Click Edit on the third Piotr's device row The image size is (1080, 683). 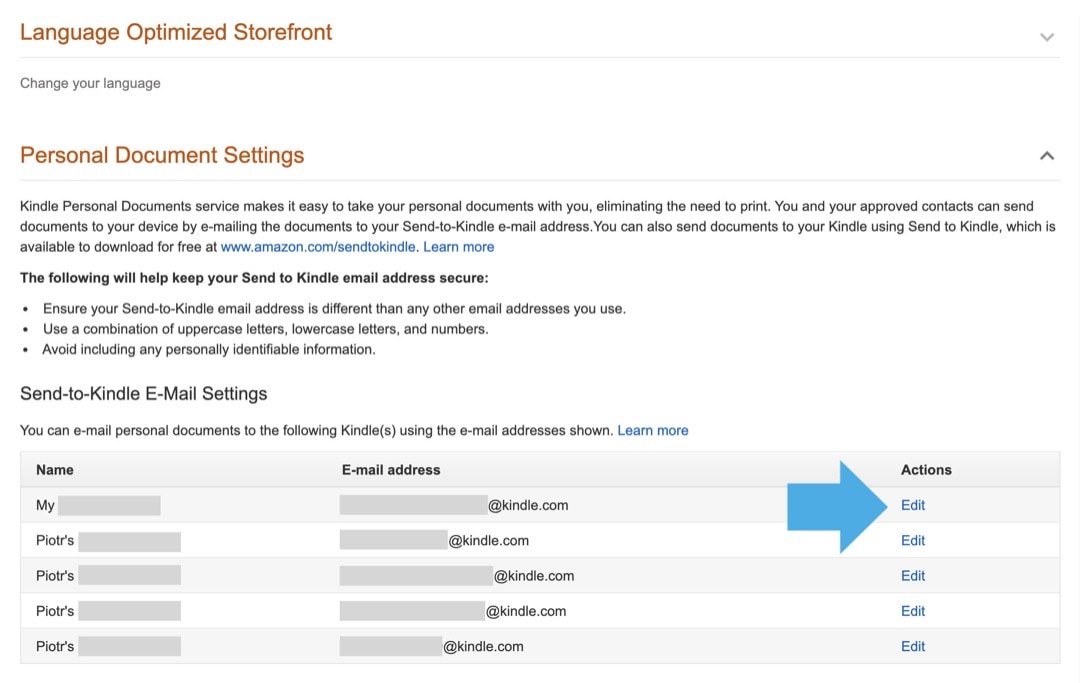click(912, 610)
